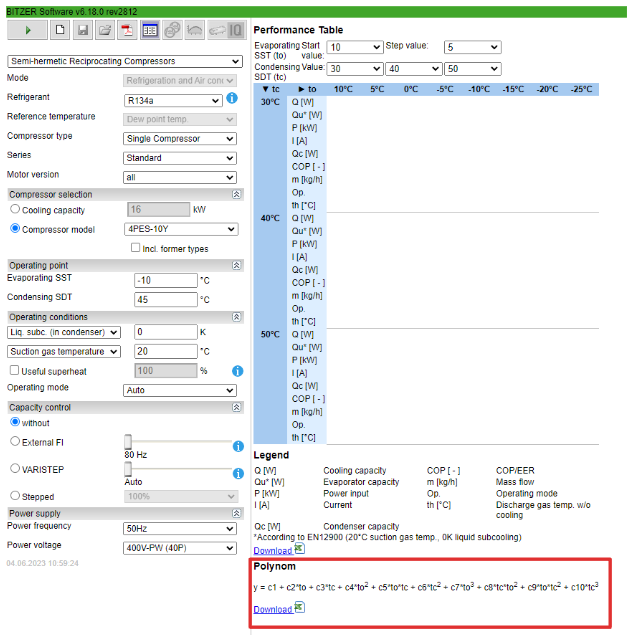The image size is (637, 635).
Task: Click the compressor IQ module icon
Action: coord(227,30)
